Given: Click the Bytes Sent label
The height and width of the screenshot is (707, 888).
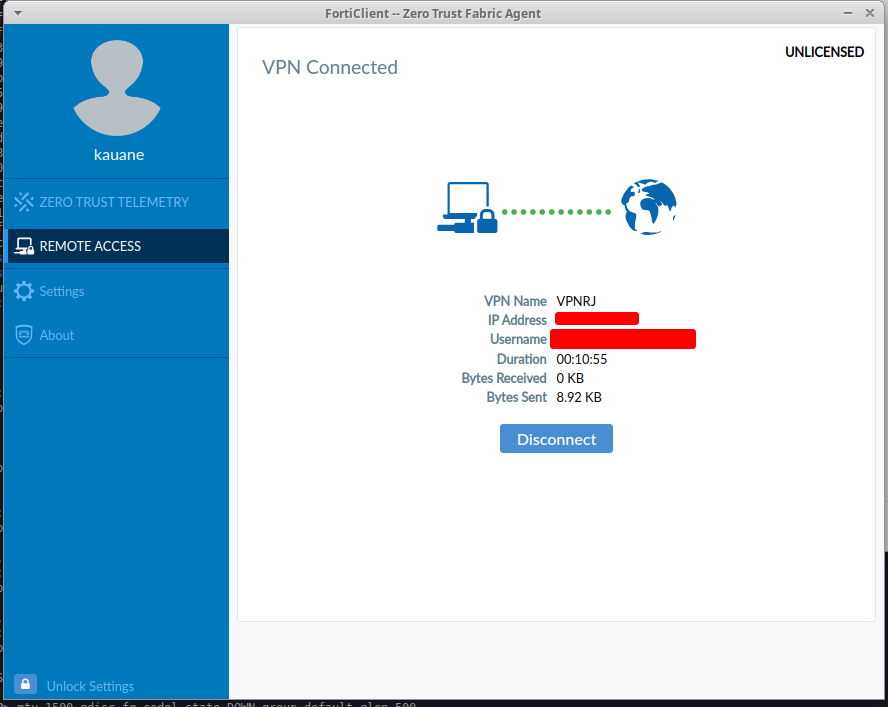Looking at the screenshot, I should click(516, 397).
